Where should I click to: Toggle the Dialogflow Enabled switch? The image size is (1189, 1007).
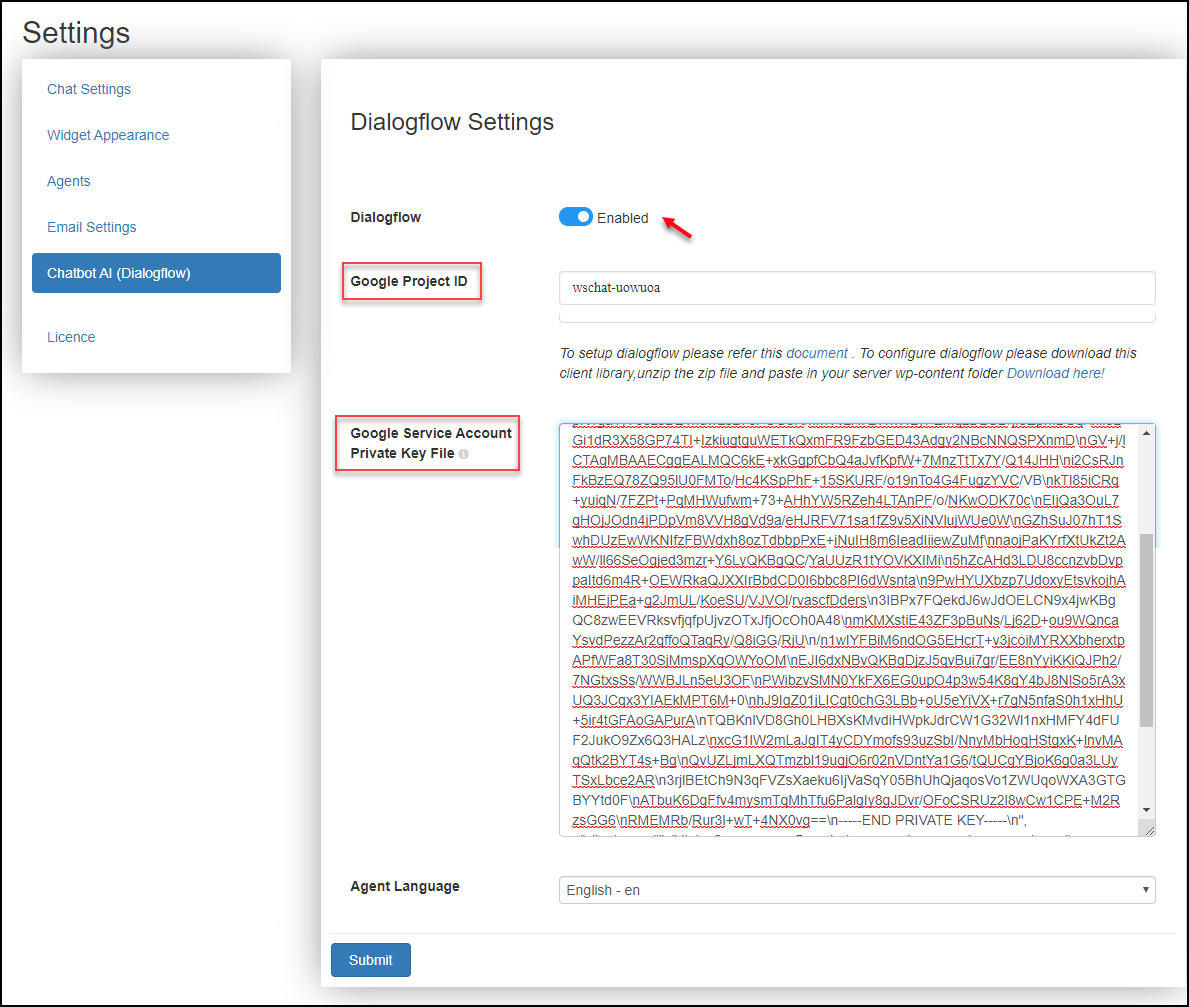576,217
